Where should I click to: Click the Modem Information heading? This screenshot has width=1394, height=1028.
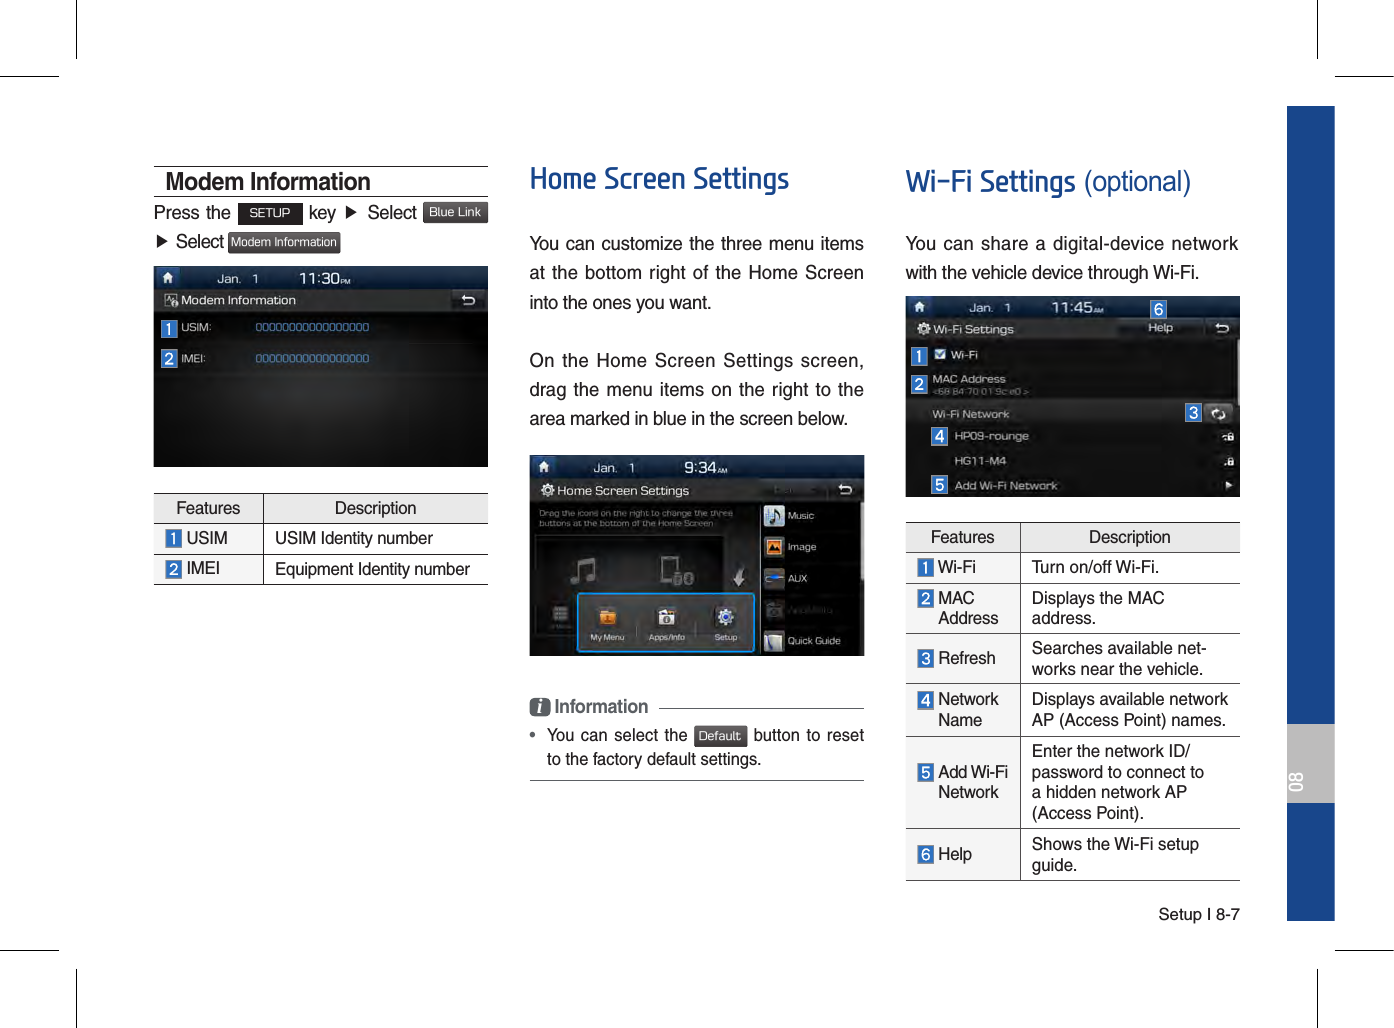(268, 182)
